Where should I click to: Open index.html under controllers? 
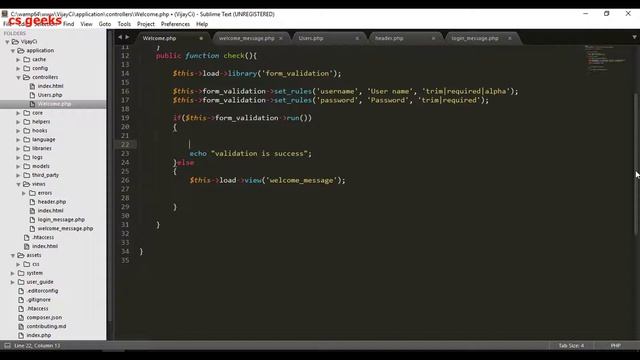coord(50,86)
